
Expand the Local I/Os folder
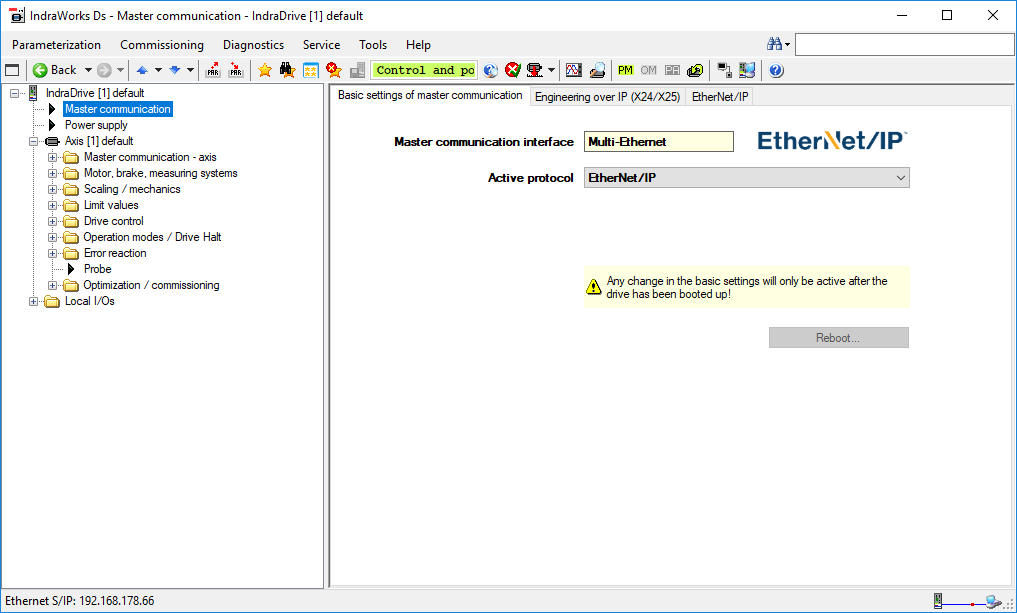pos(34,302)
